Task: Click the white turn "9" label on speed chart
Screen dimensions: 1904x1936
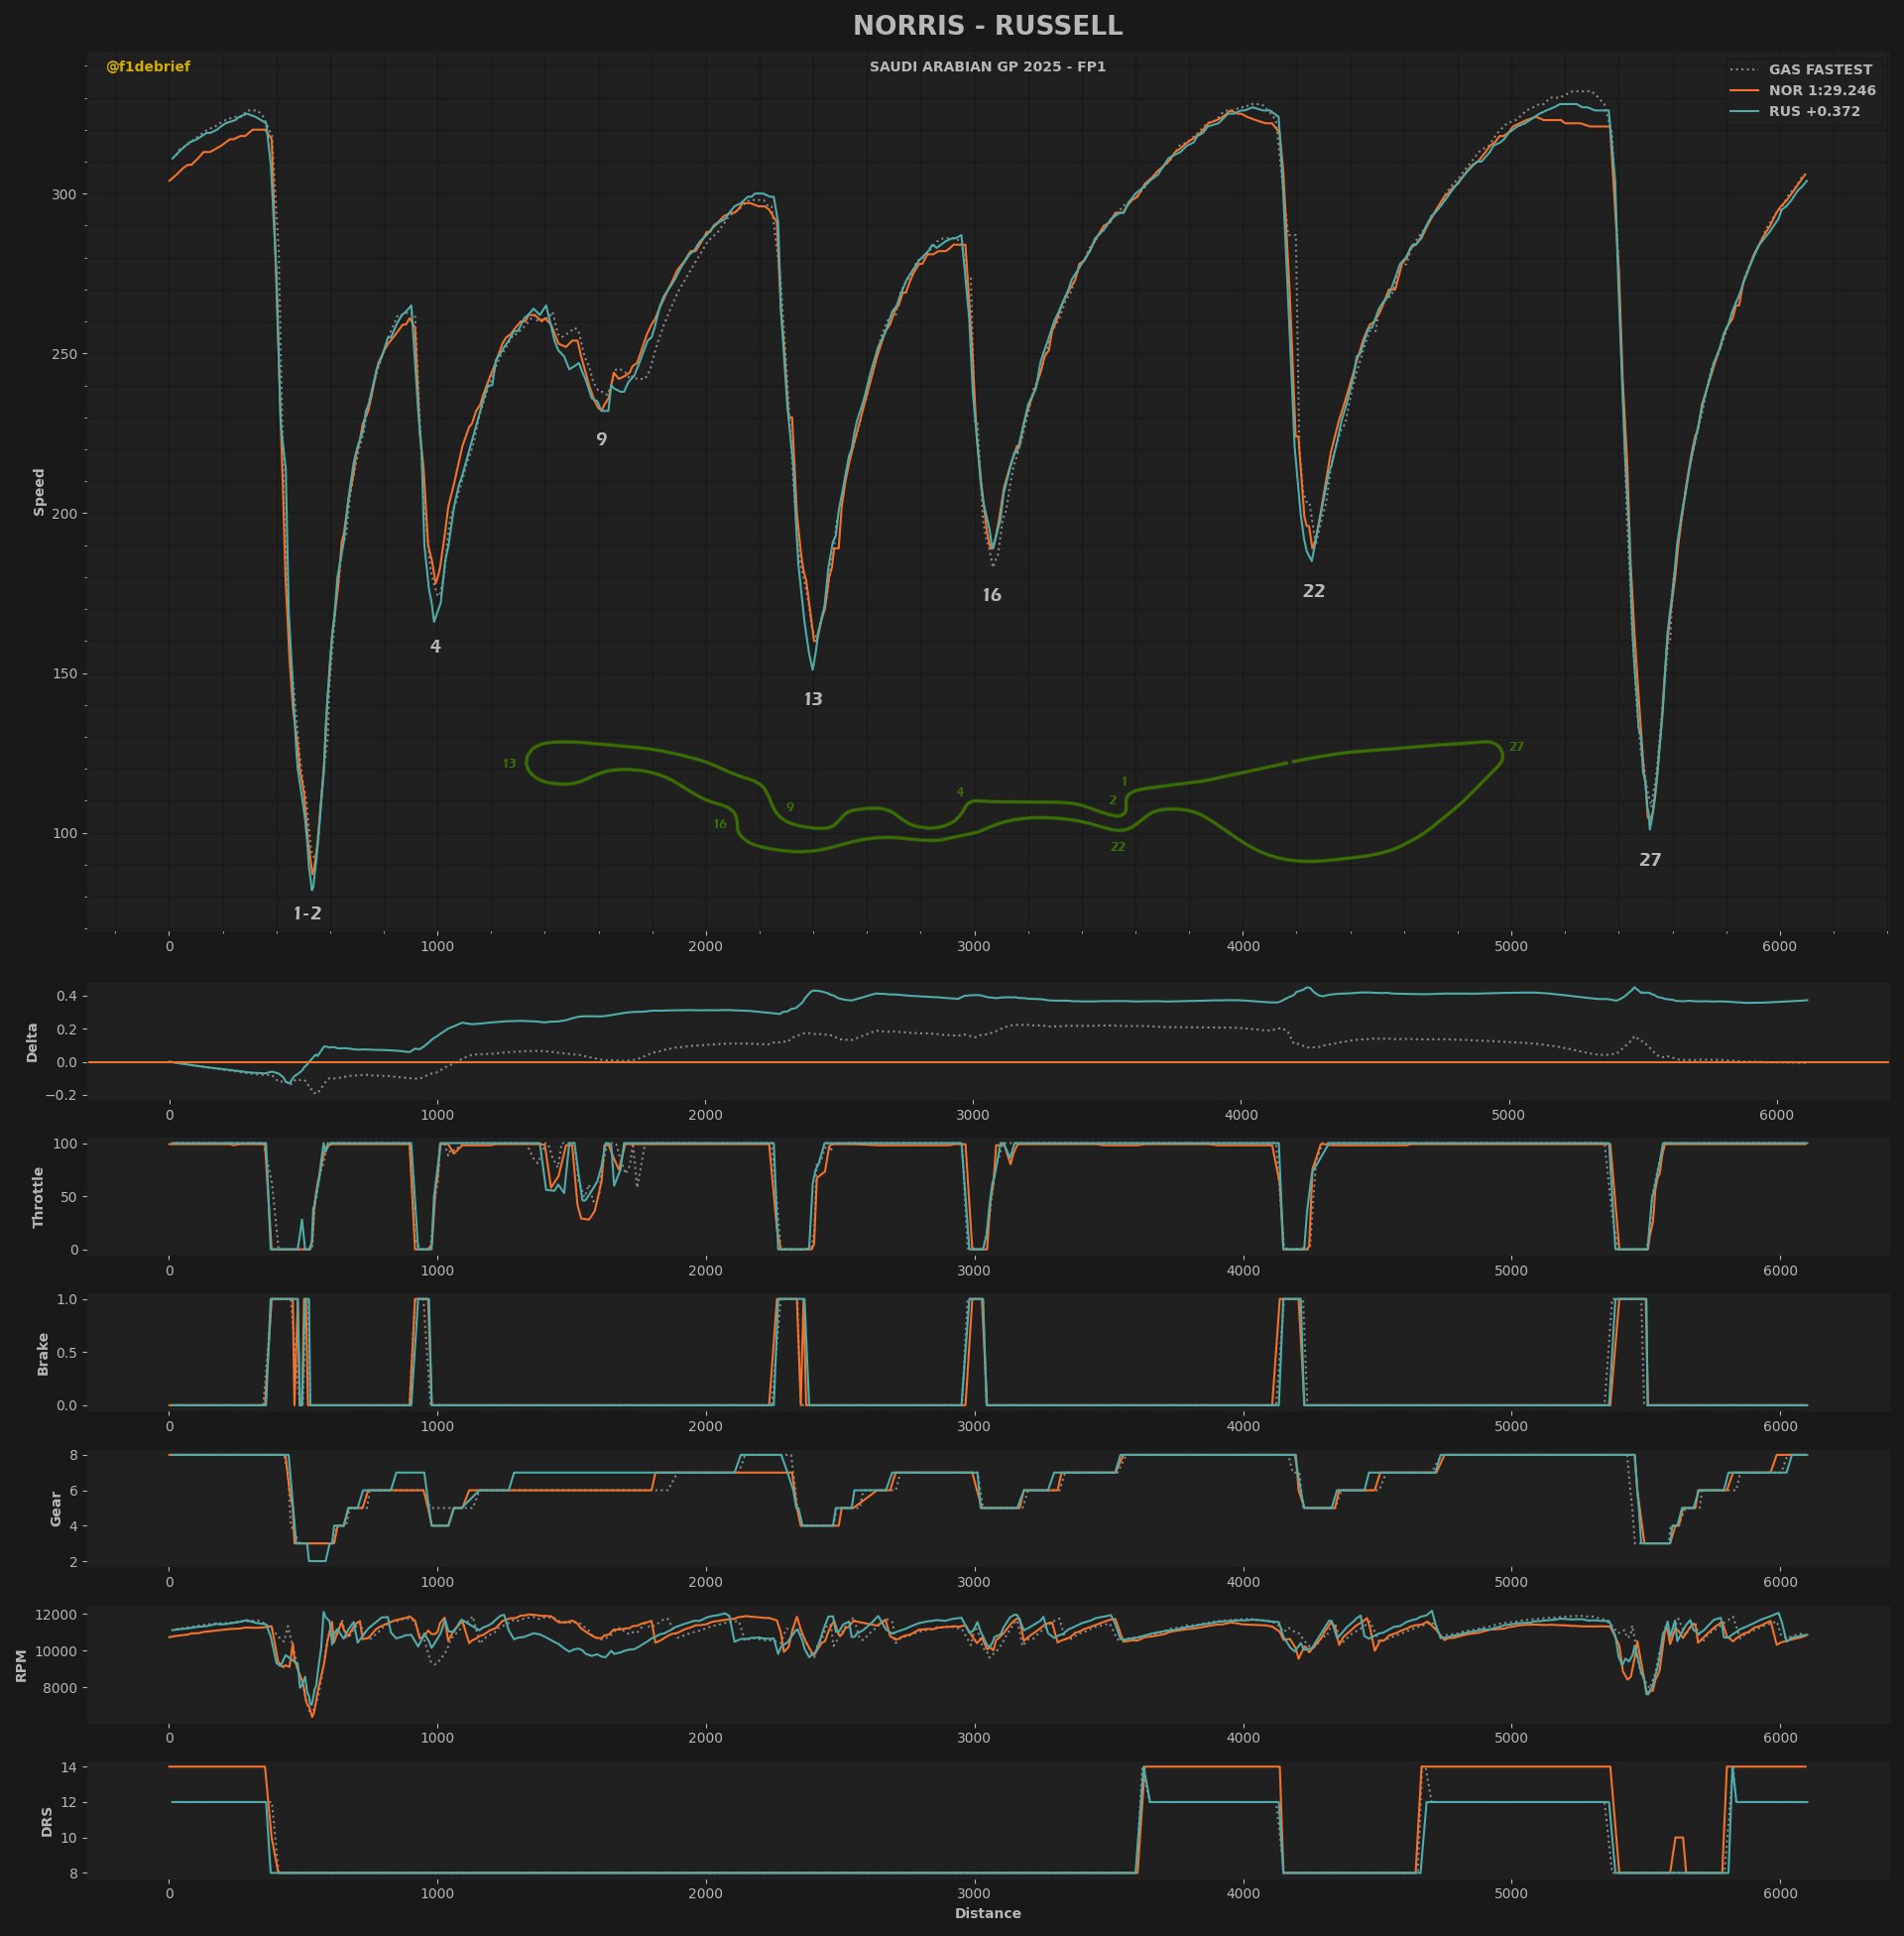Action: pos(601,440)
